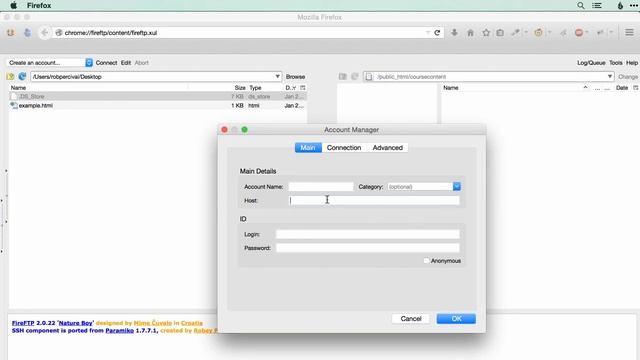Open the Paramiko link in the log
Viewport: 640px width, 360px height.
120,331
